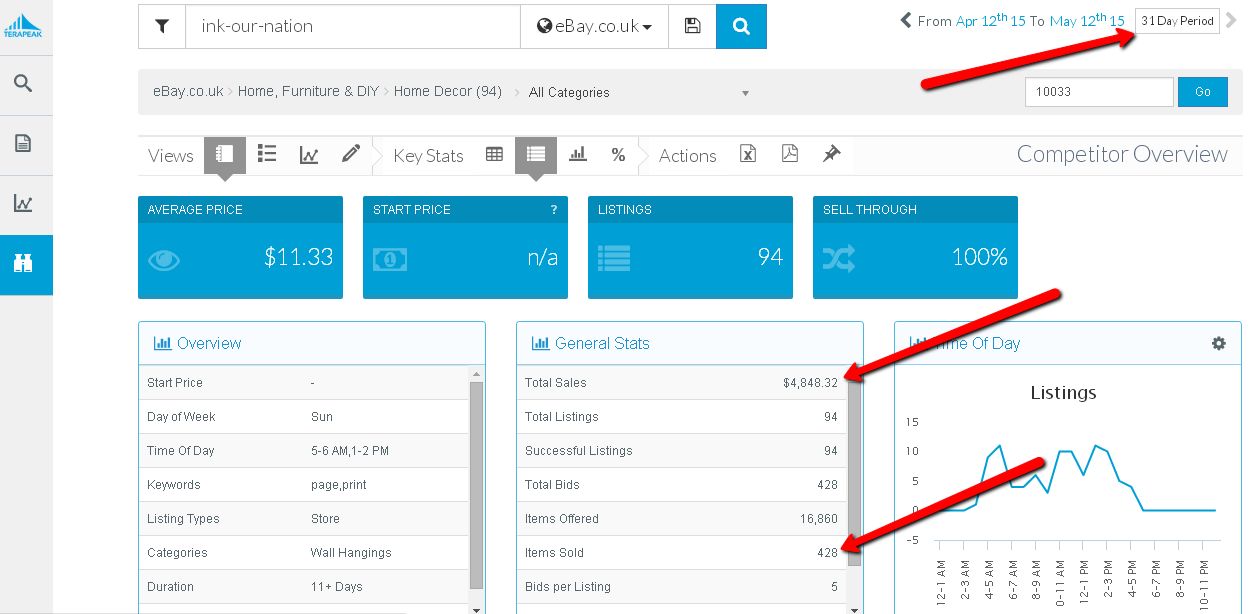Click the Duration 11+ Days value

pyautogui.click(x=336, y=587)
